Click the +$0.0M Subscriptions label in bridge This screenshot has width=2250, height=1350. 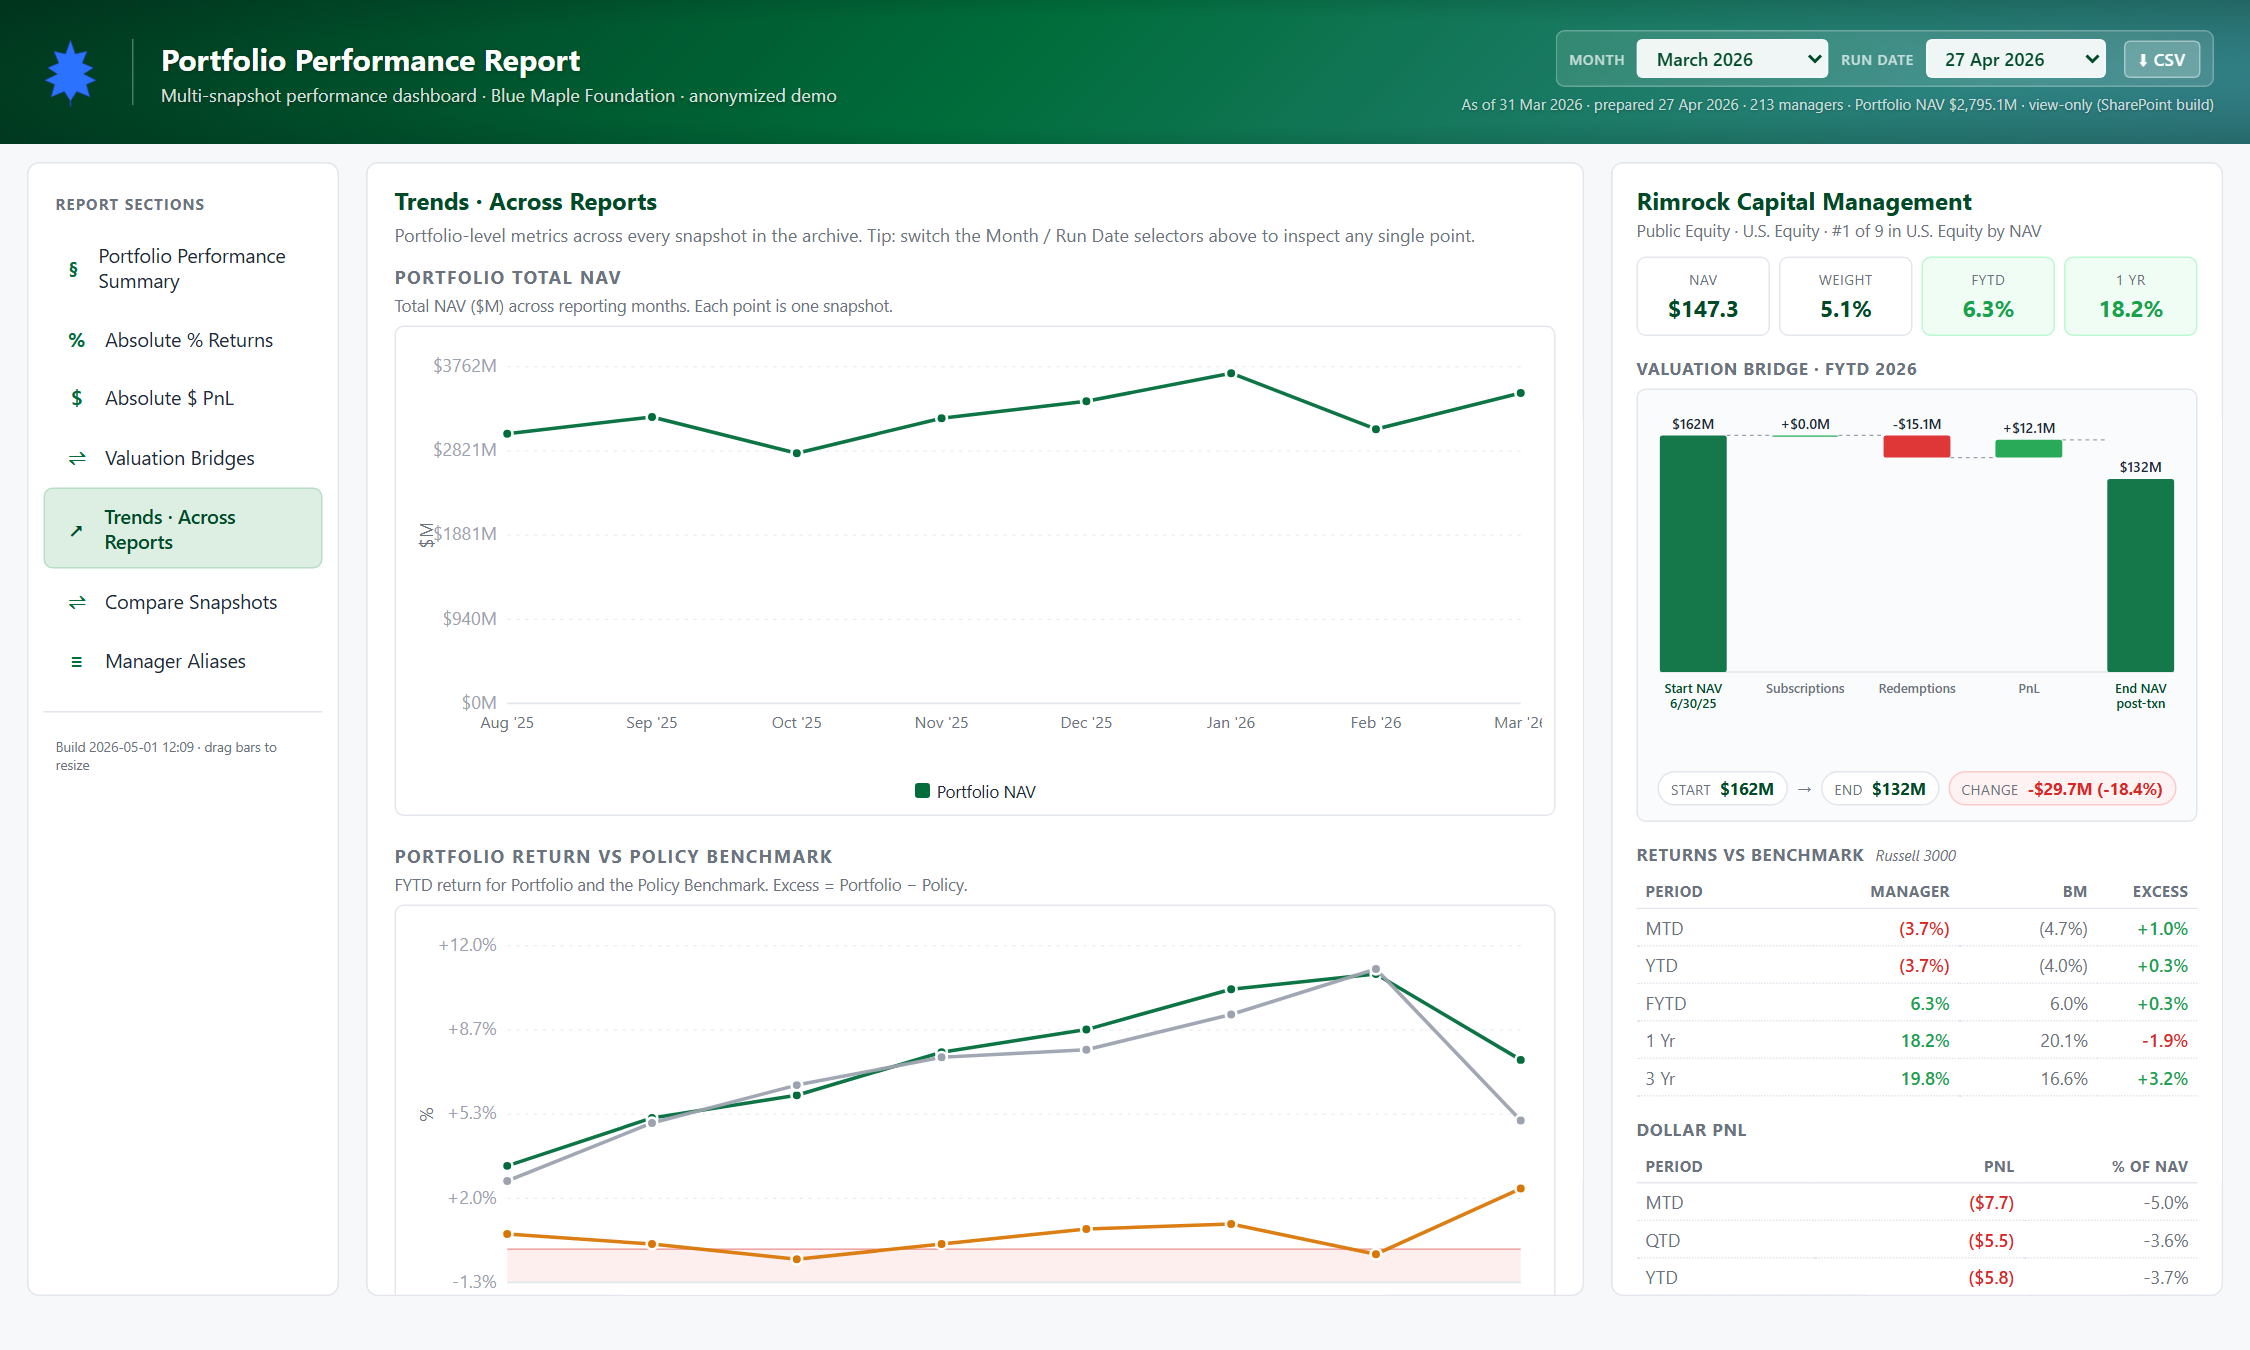[x=1805, y=424]
